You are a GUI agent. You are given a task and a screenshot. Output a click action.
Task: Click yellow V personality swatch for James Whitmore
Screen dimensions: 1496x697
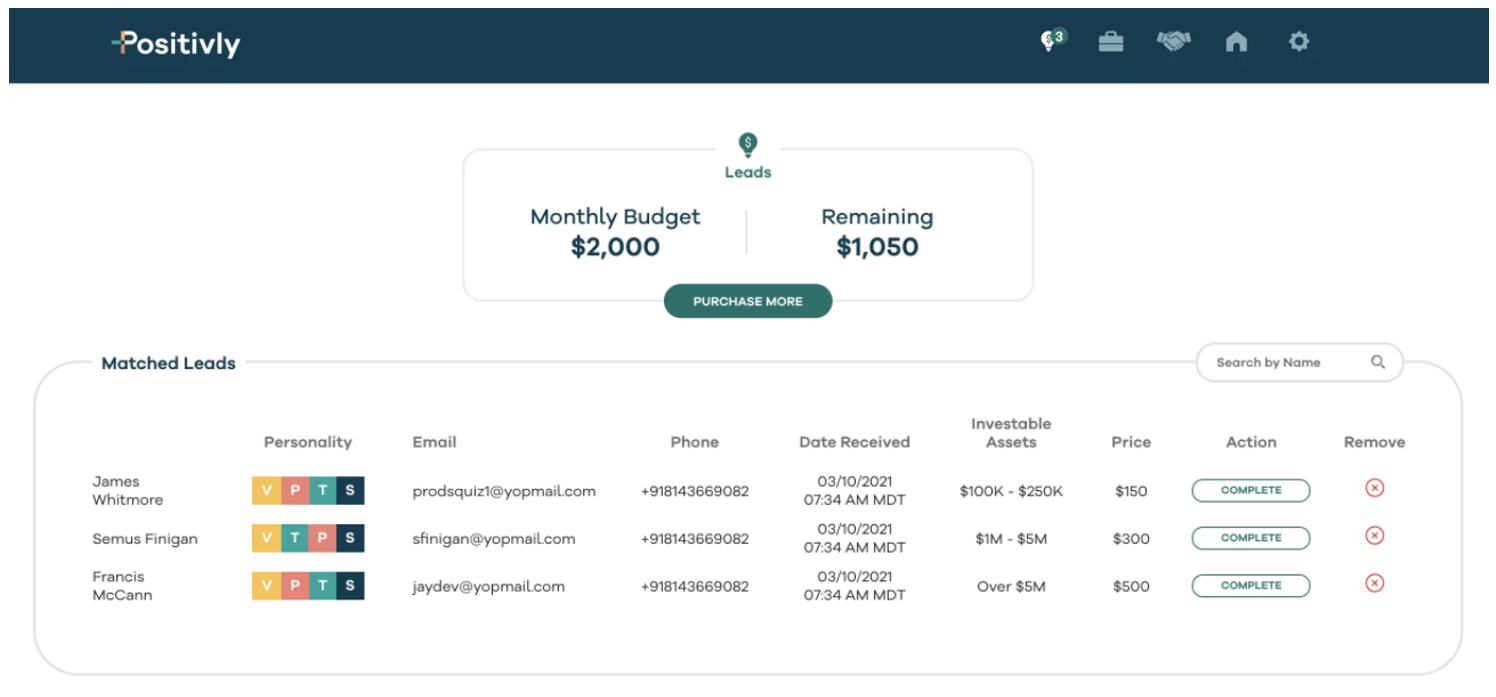pyautogui.click(x=266, y=491)
